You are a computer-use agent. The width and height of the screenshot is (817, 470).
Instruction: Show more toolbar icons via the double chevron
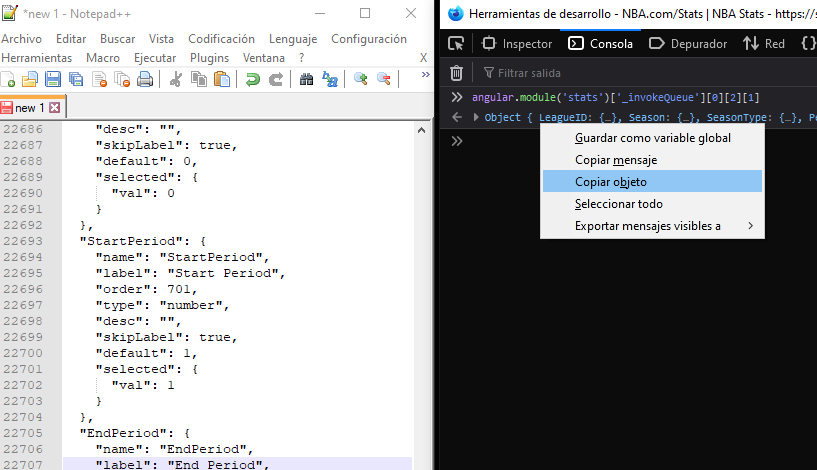(426, 75)
